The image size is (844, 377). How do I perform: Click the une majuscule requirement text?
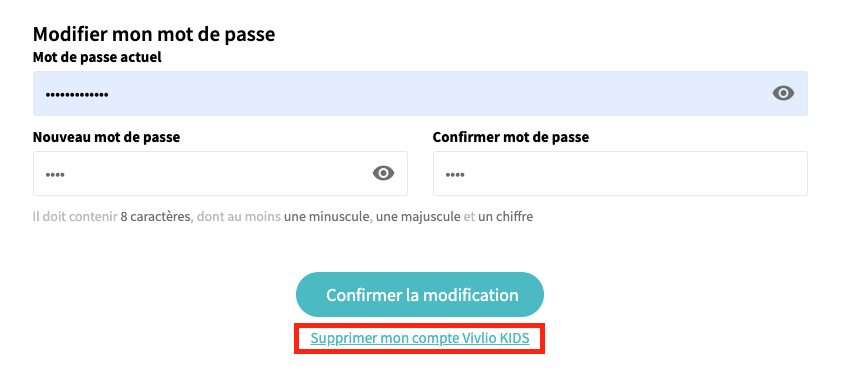point(418,217)
